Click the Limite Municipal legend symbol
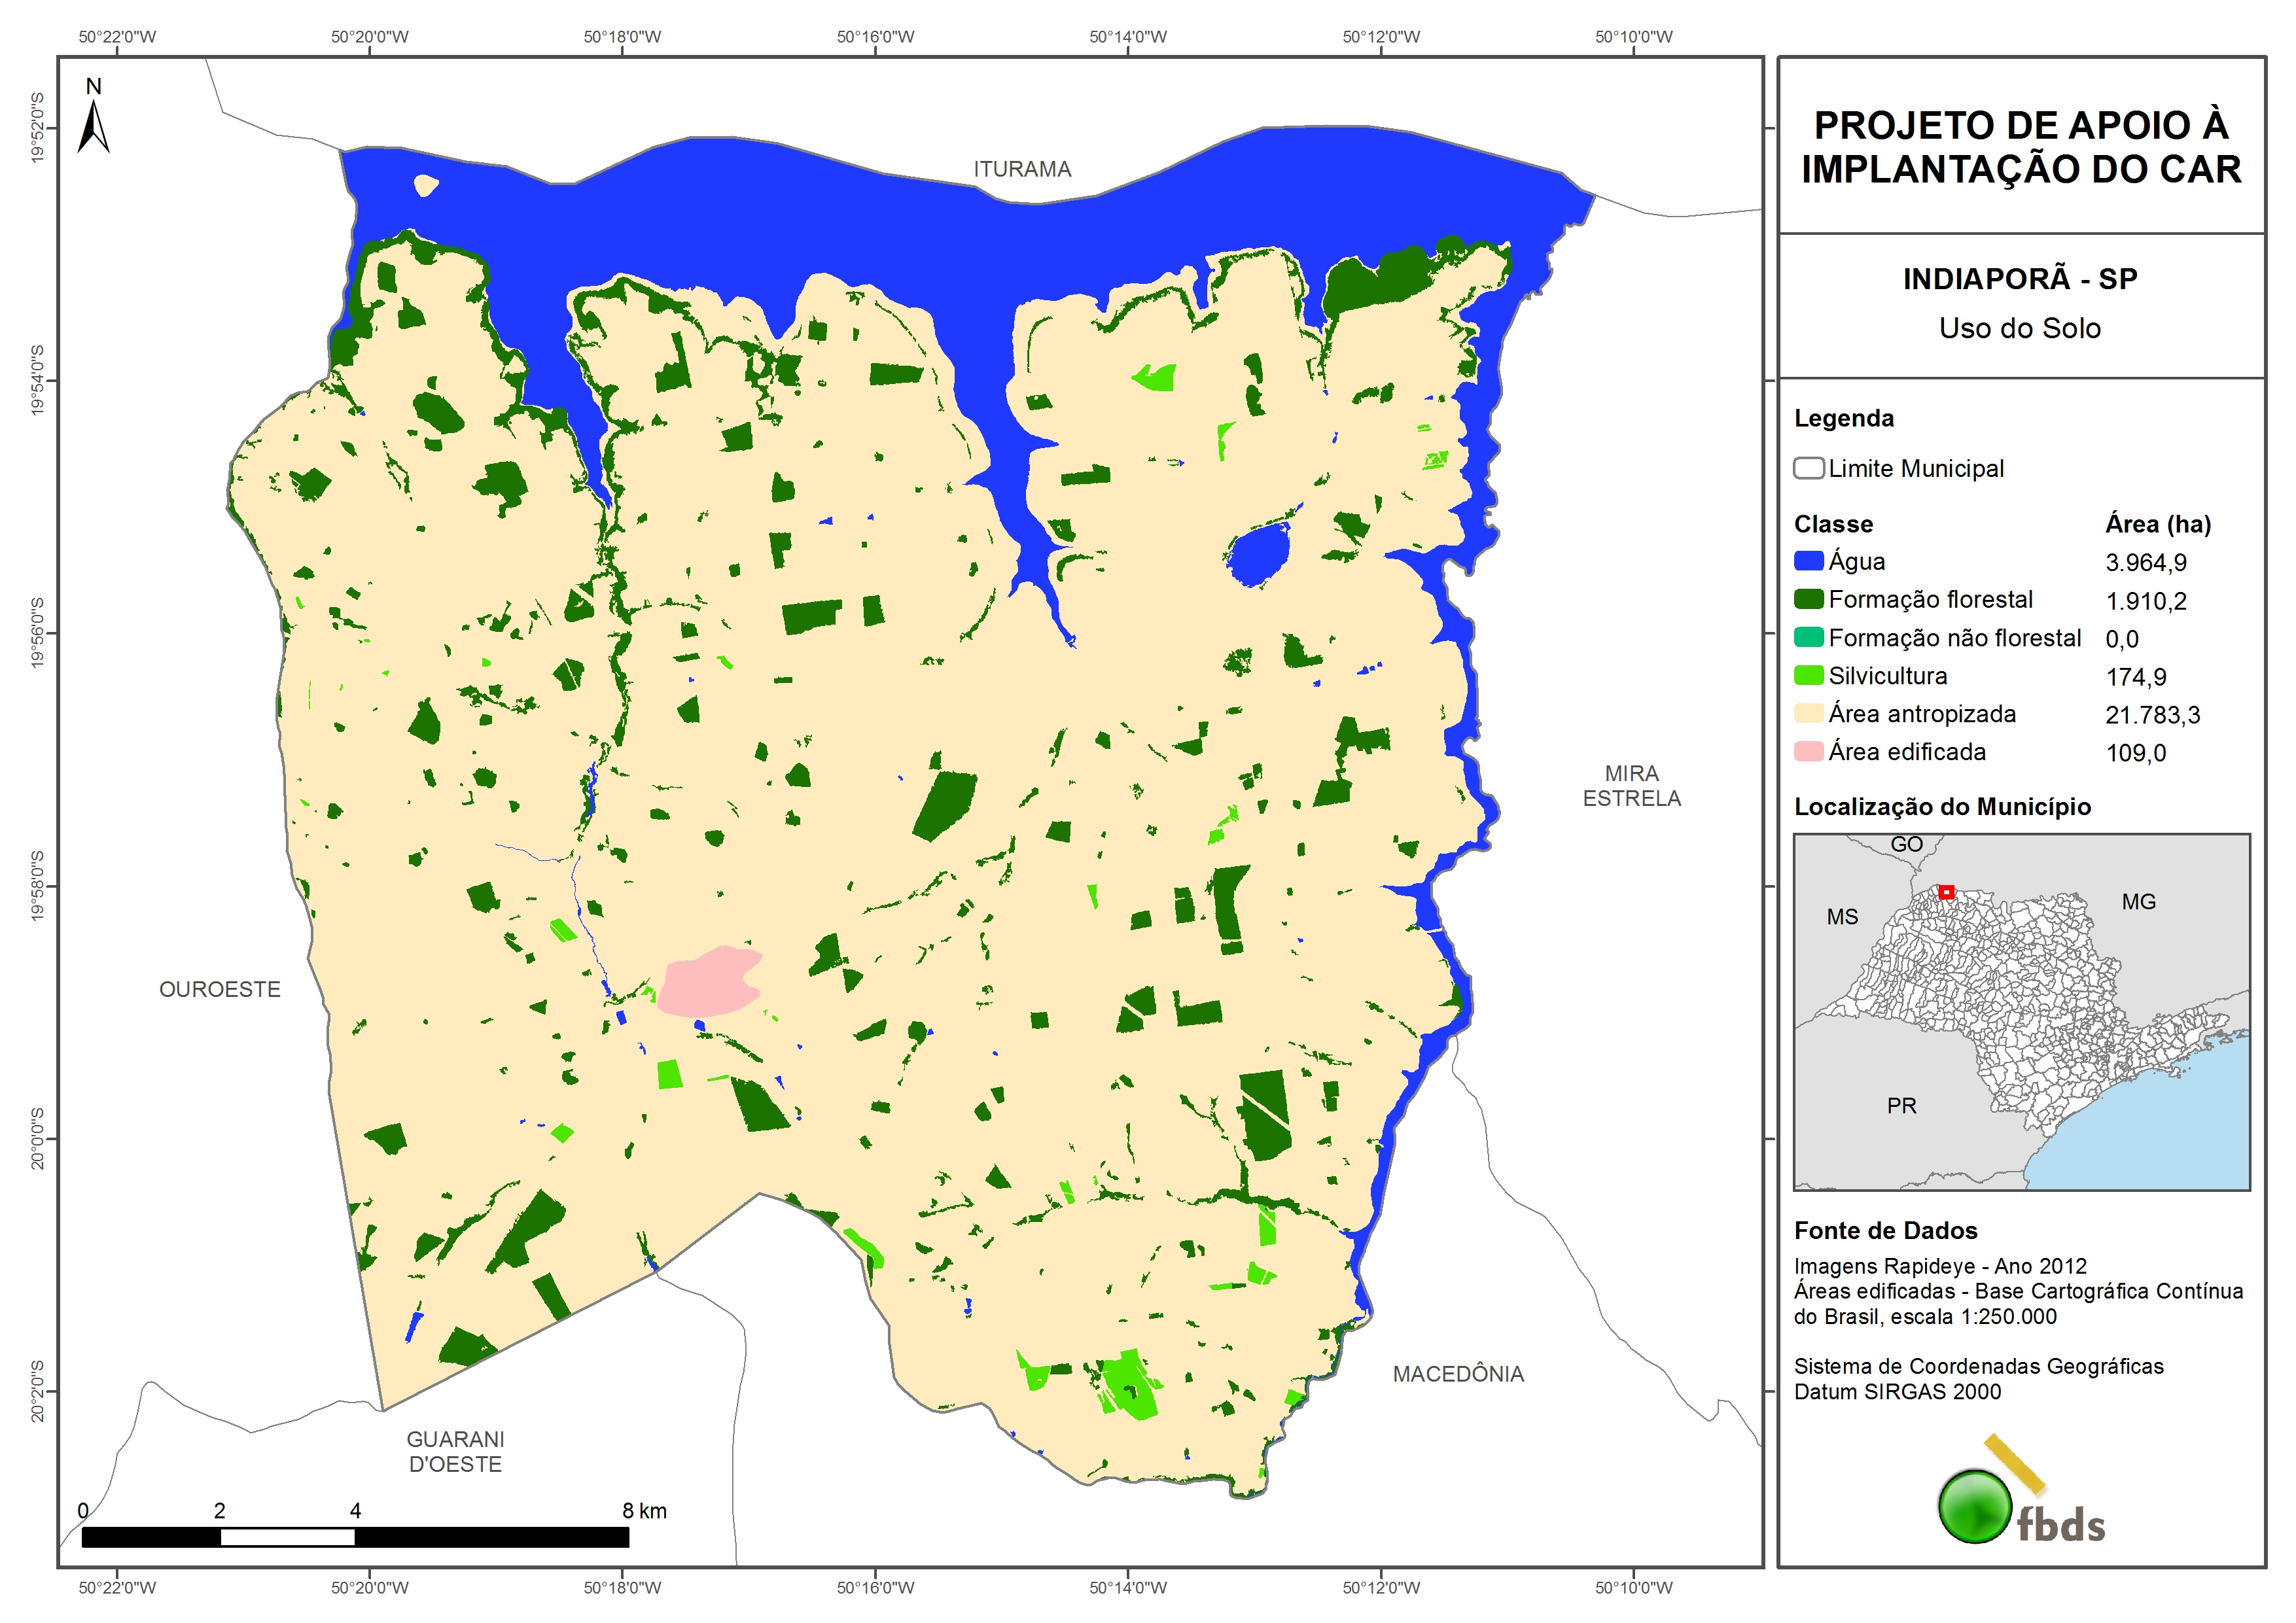Screen dimensions: 2296x1623 [x=1808, y=468]
